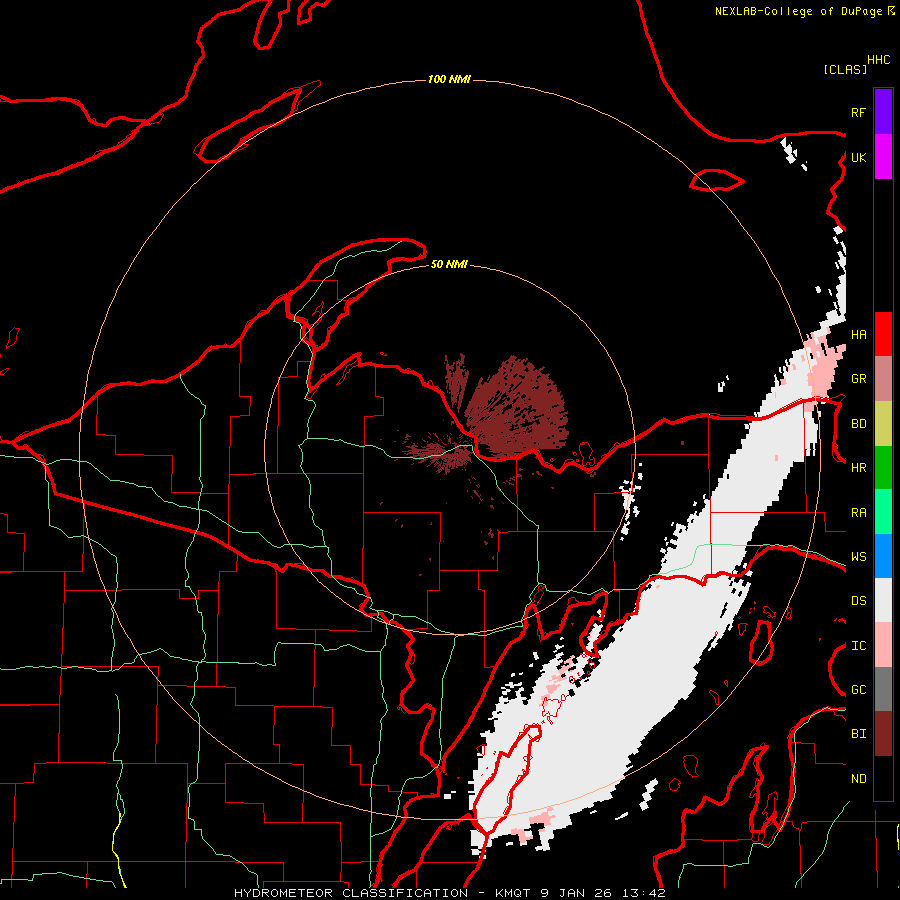Image resolution: width=900 pixels, height=900 pixels.
Task: Click the RF purple legend swatch
Action: [883, 111]
